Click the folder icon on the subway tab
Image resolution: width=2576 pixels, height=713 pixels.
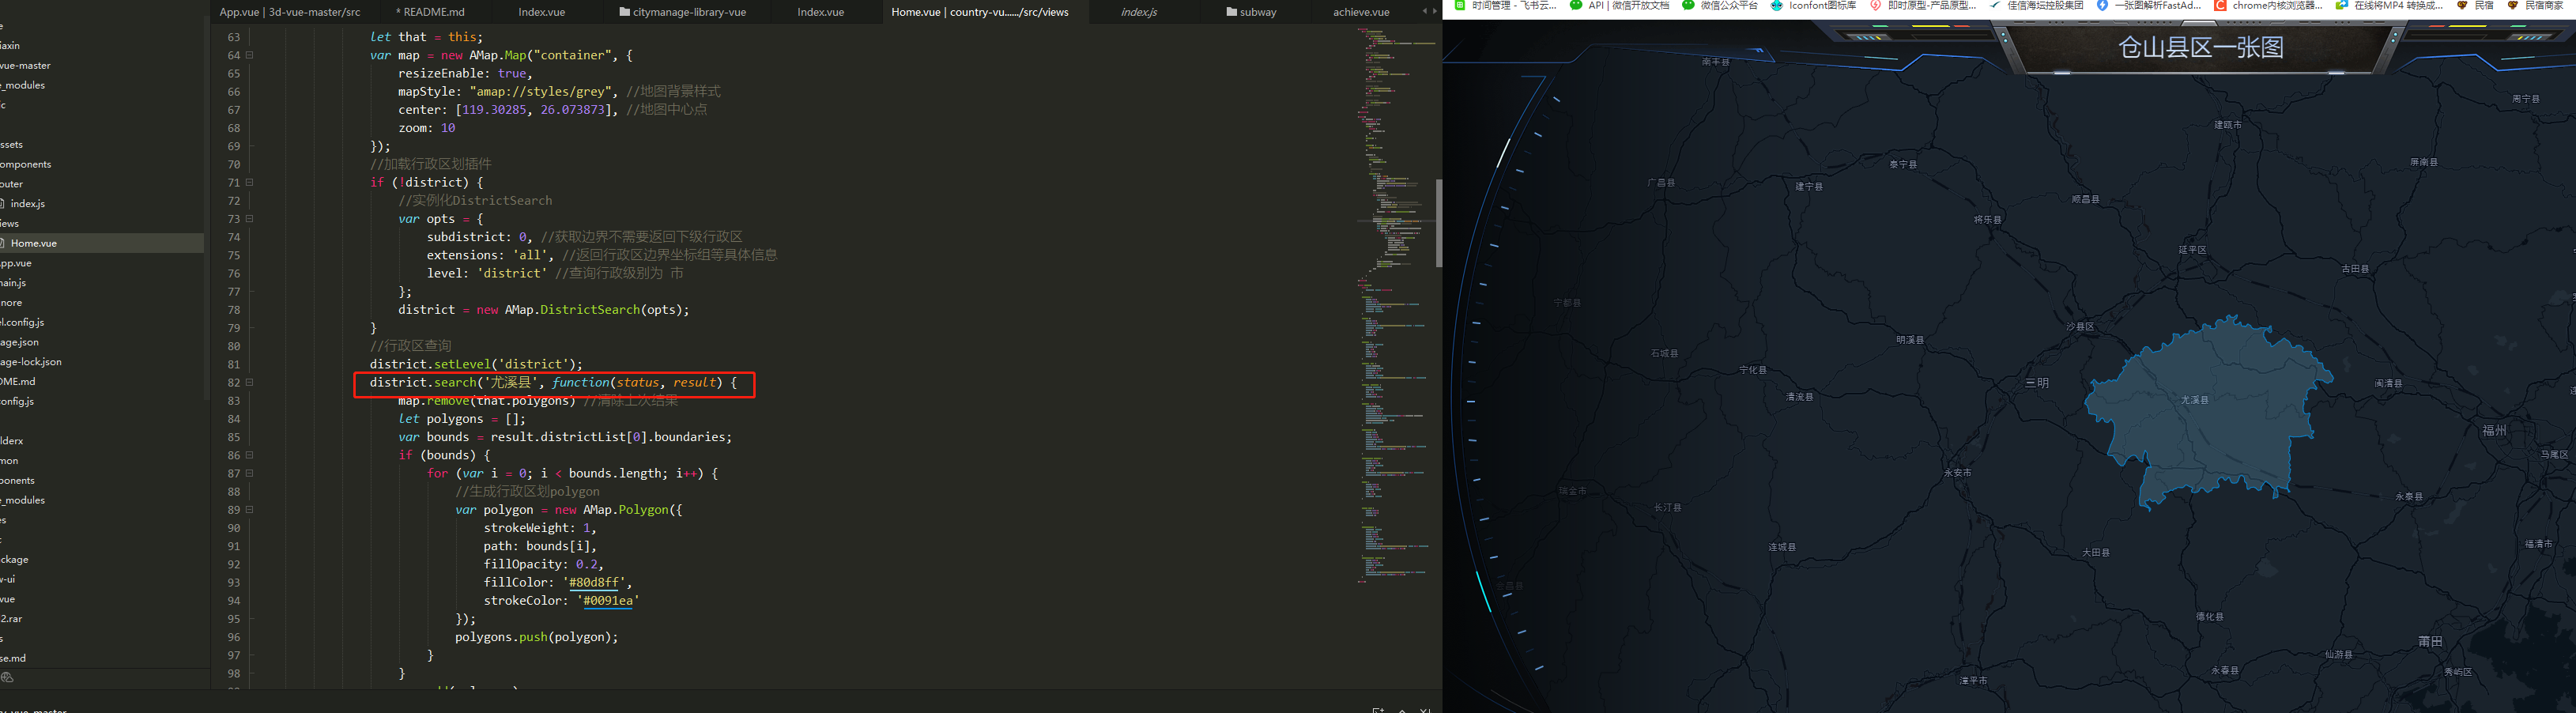click(1232, 12)
